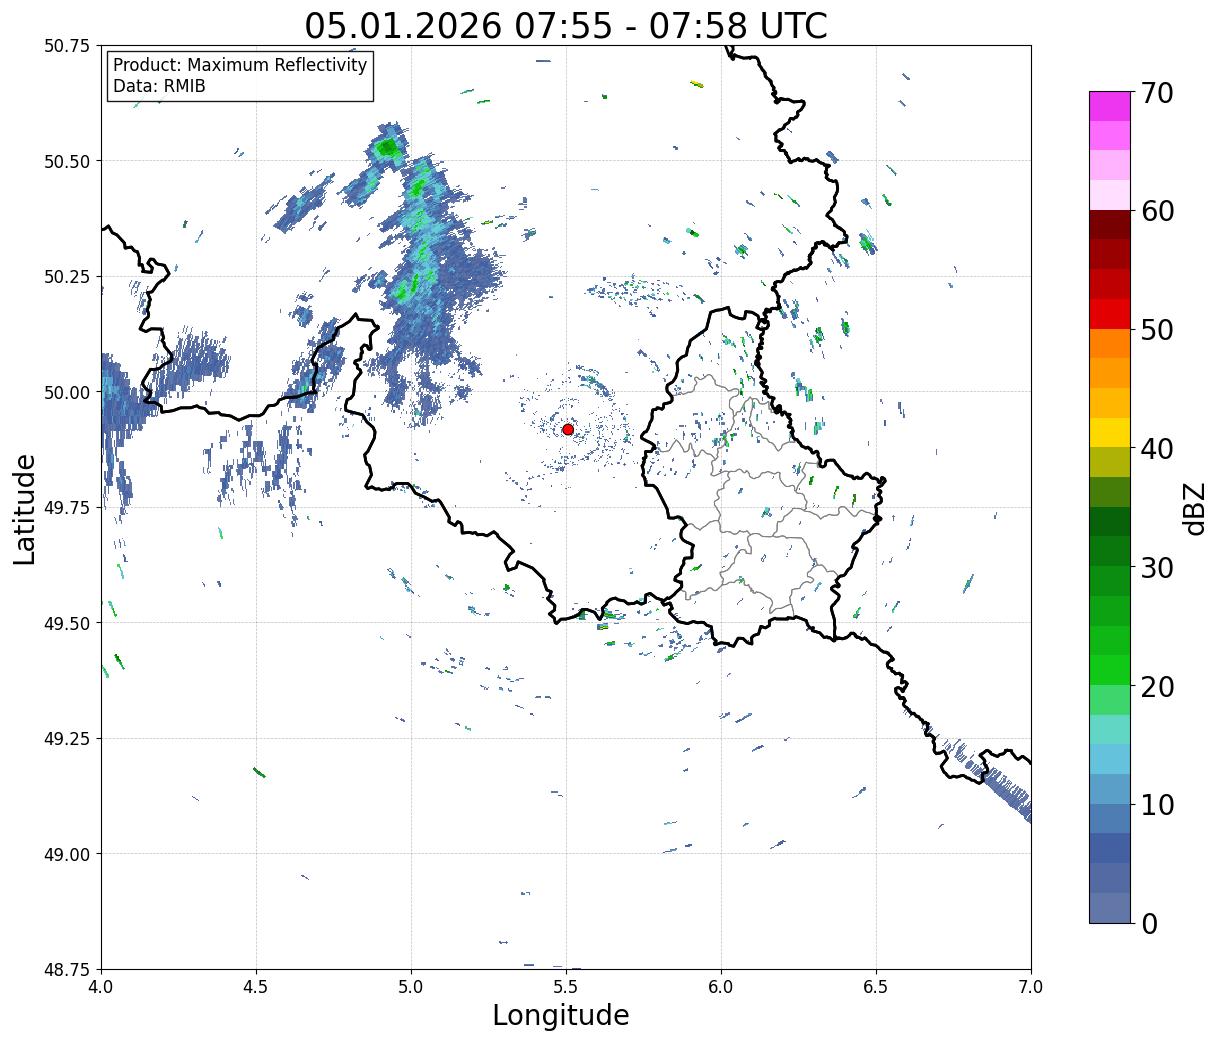Image resolution: width=1219 pixels, height=1040 pixels.
Task: Click the colorbar tick label '60'
Action: 1157,211
